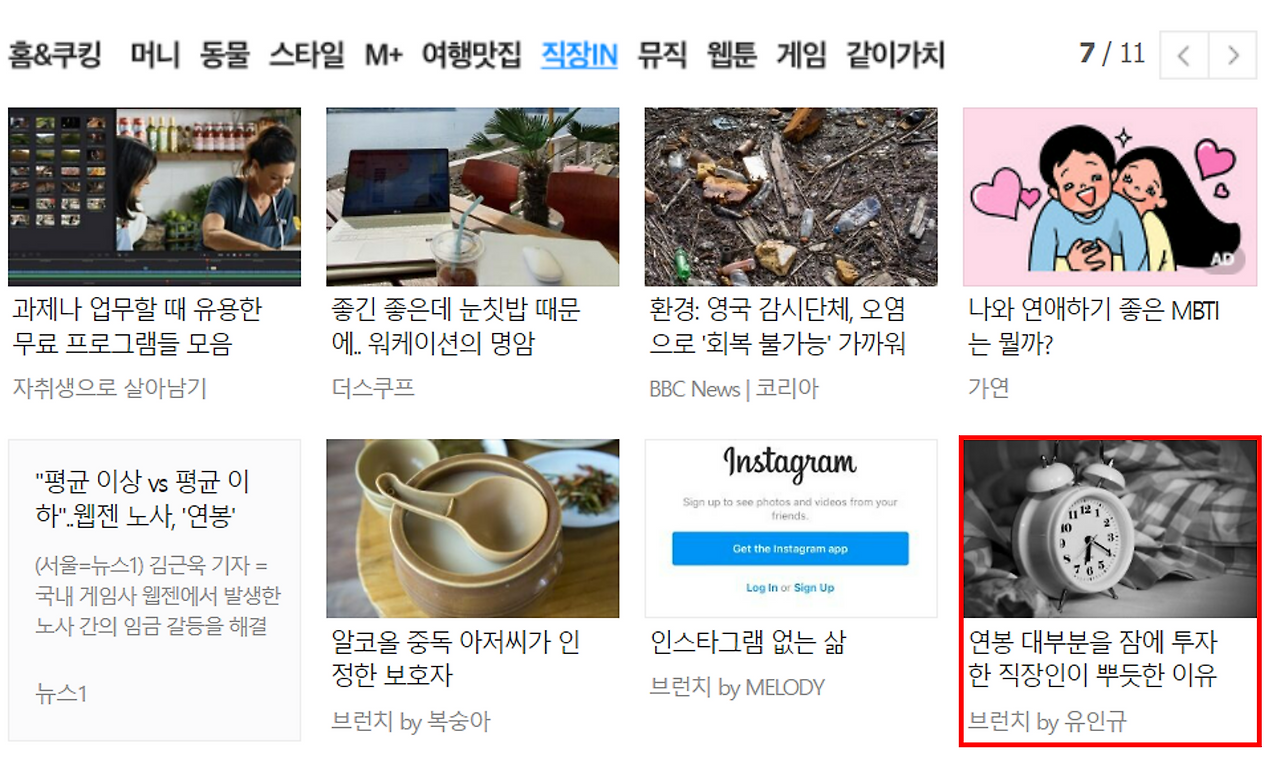
Task: Open the 여행맛집 tab
Action: 471,54
